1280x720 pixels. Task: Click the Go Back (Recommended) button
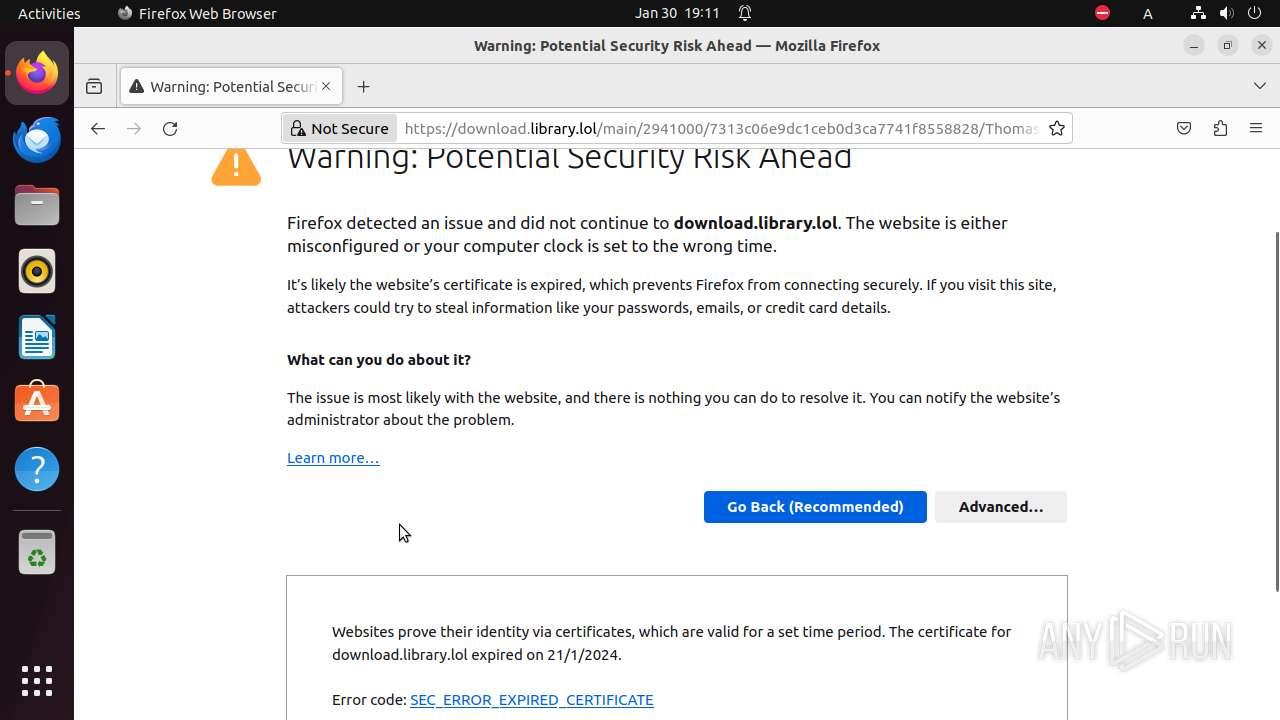tap(815, 507)
